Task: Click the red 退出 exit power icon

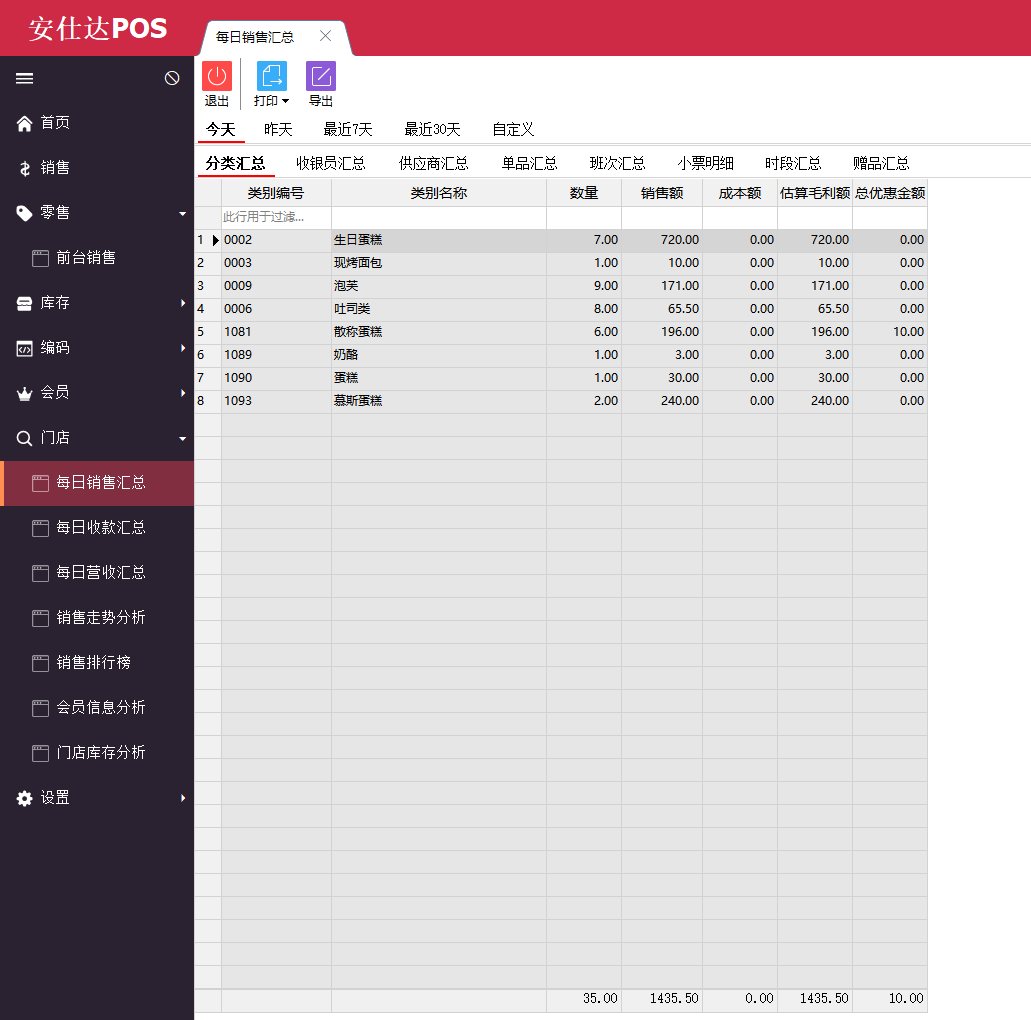Action: [217, 76]
